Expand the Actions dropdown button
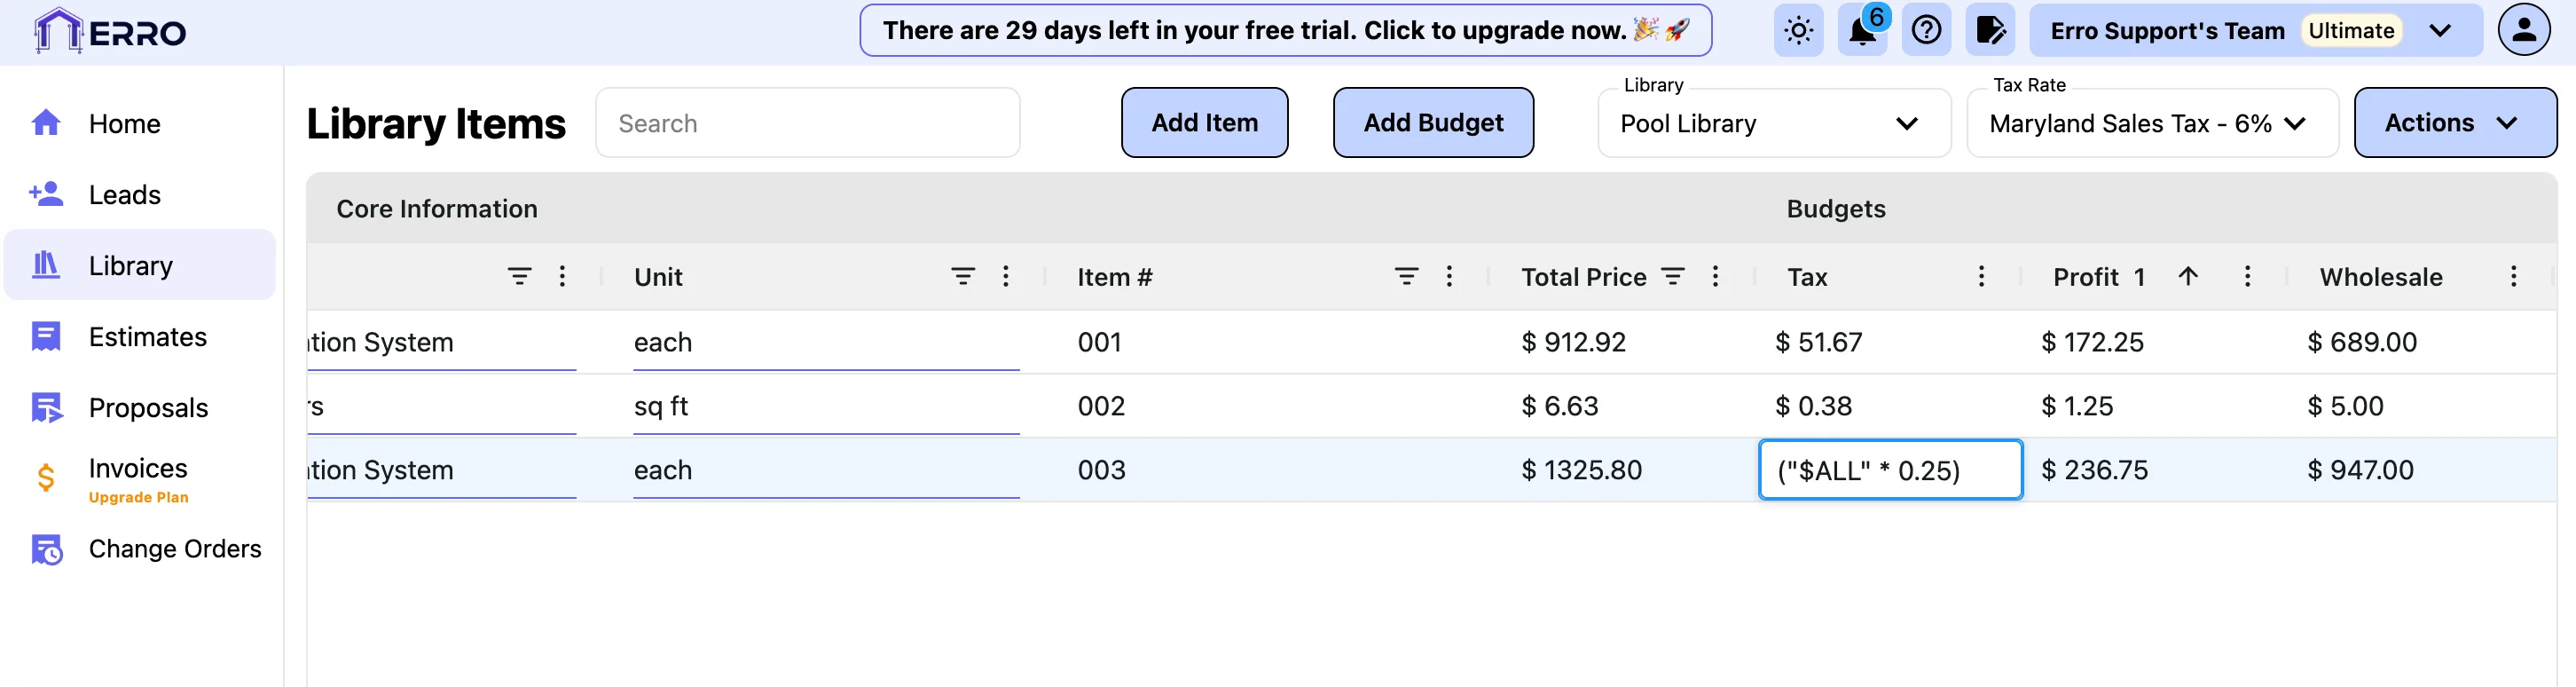The height and width of the screenshot is (687, 2576). [x=2454, y=123]
